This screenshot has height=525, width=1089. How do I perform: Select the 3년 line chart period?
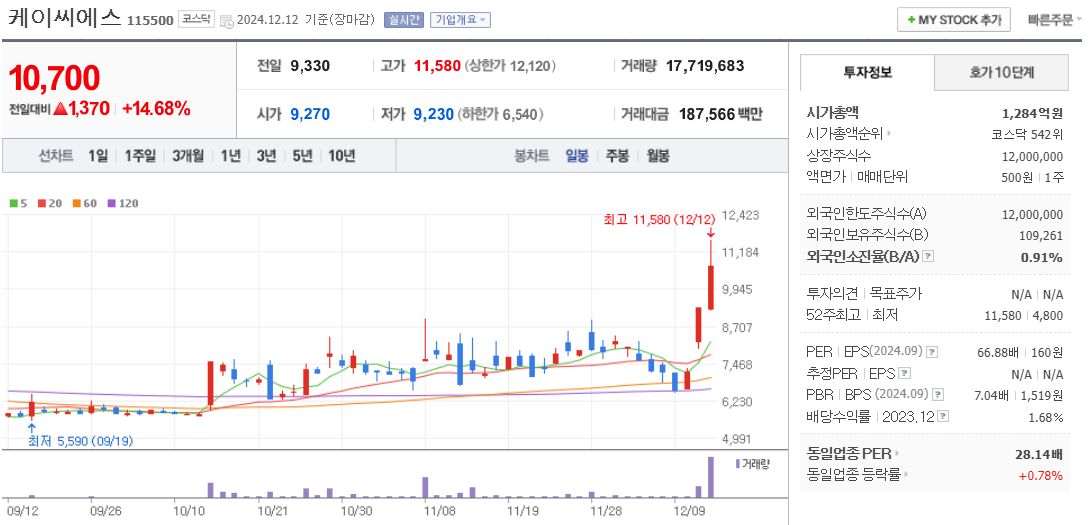[266, 156]
